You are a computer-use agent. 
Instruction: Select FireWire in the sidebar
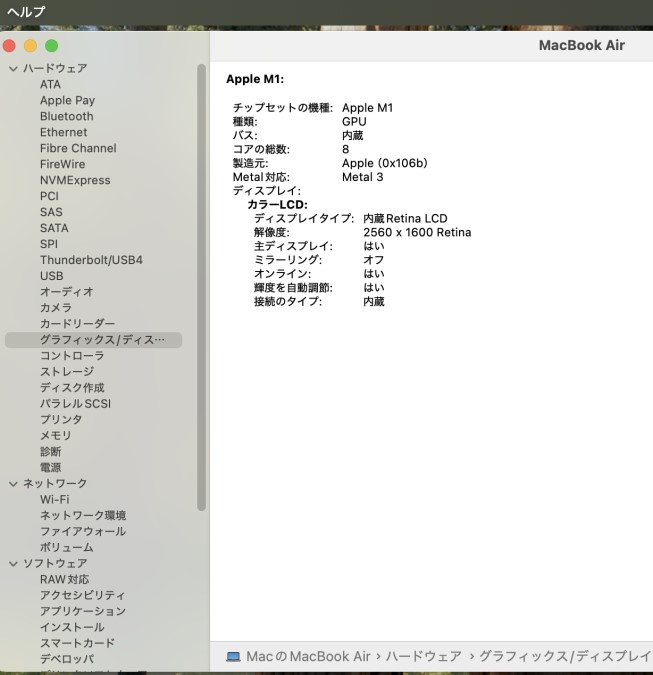coord(63,164)
